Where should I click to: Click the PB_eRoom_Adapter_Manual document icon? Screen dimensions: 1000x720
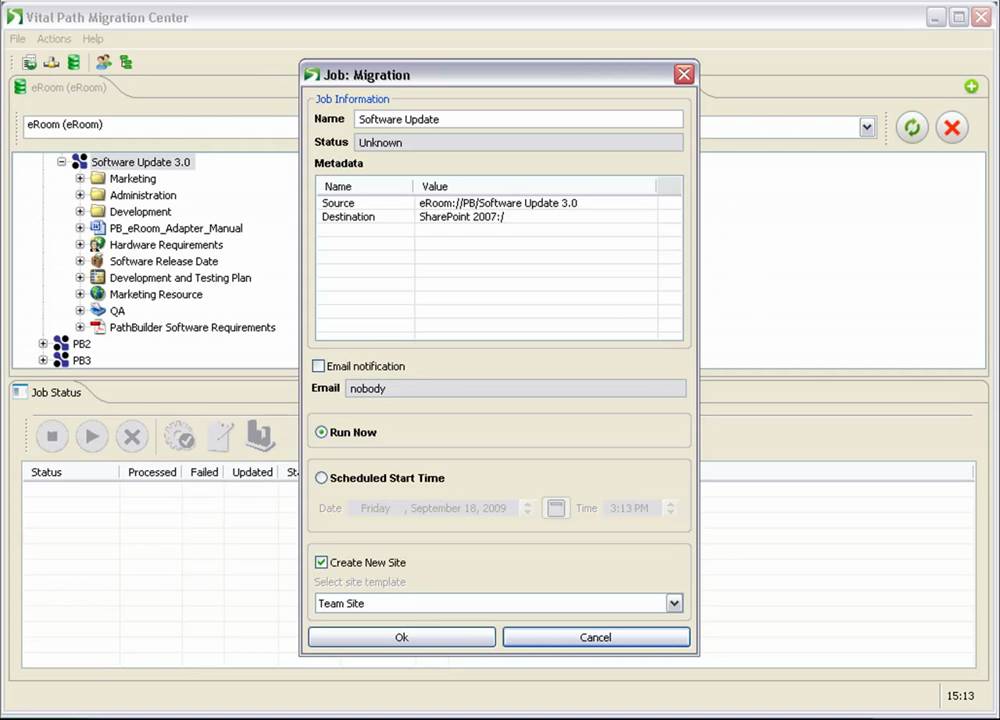(98, 228)
